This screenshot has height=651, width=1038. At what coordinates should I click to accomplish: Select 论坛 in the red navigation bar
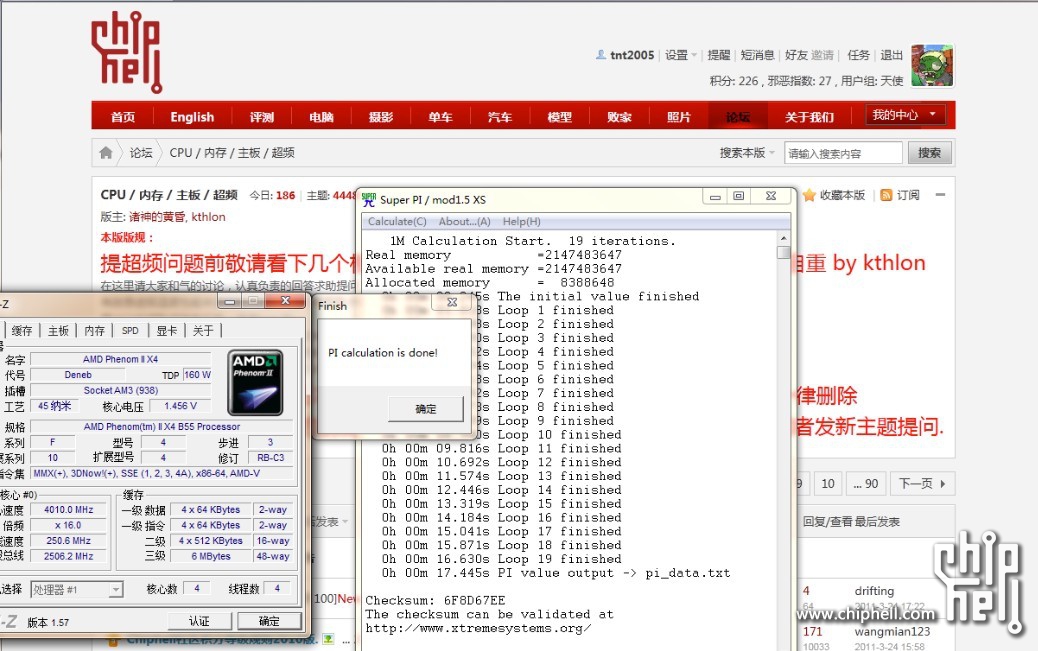point(738,117)
